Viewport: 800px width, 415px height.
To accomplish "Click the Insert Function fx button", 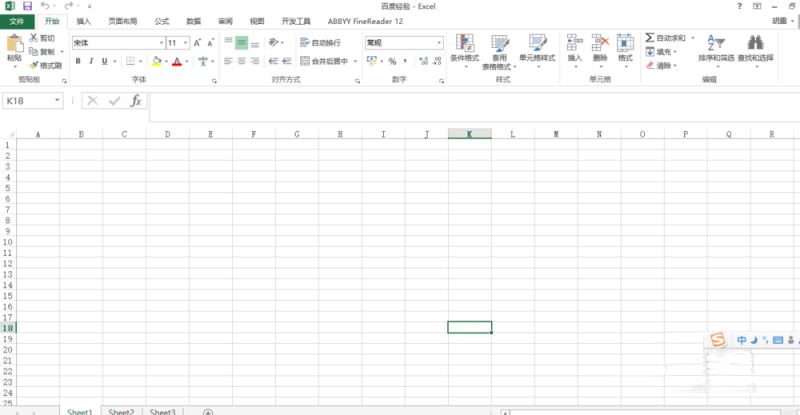I will click(136, 101).
